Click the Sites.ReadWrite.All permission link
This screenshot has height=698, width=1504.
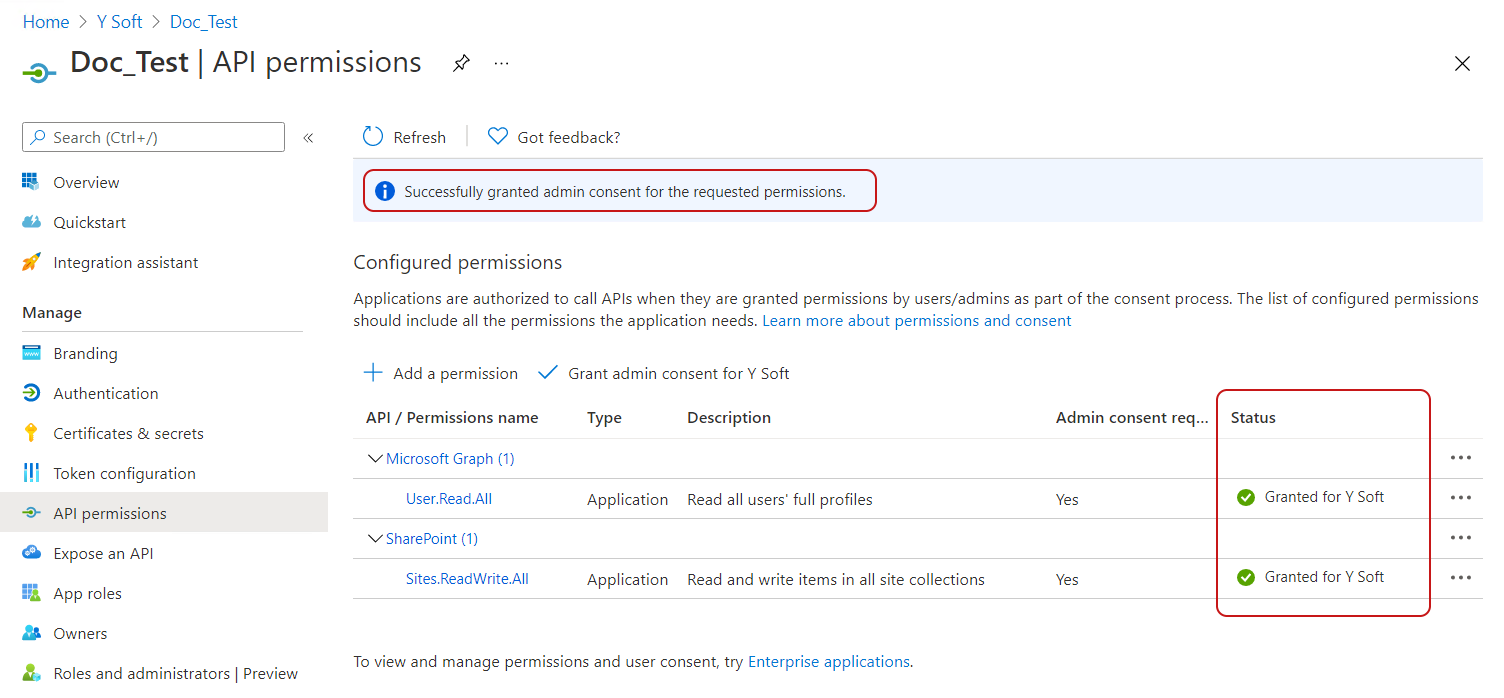tap(467, 579)
